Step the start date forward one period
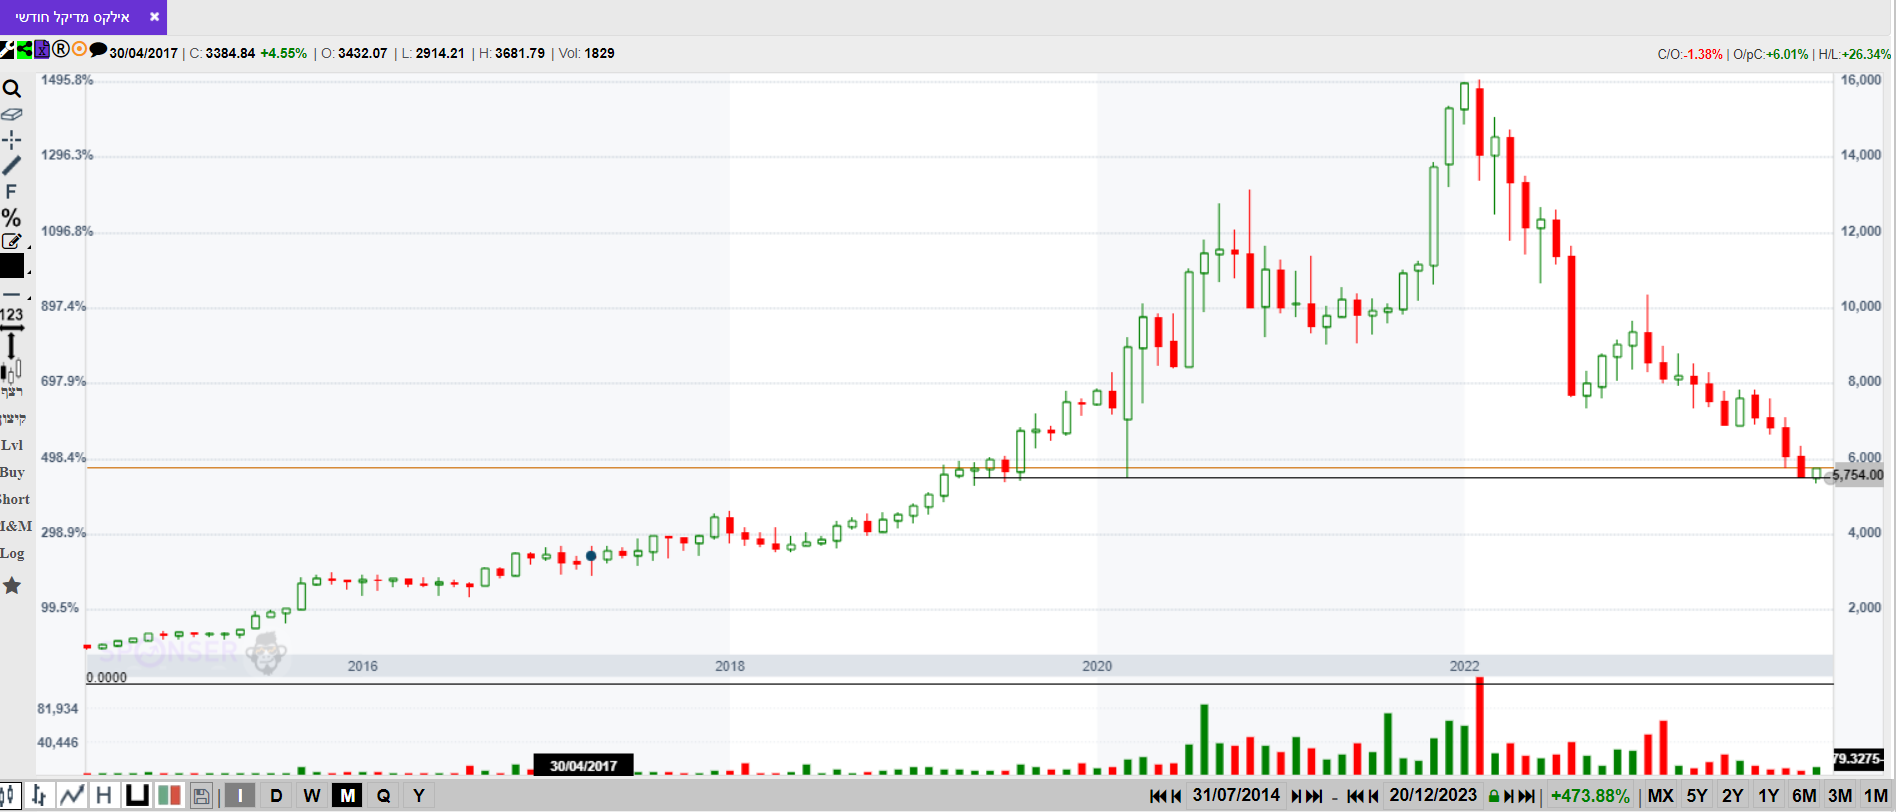This screenshot has height=812, width=1896. [1296, 796]
